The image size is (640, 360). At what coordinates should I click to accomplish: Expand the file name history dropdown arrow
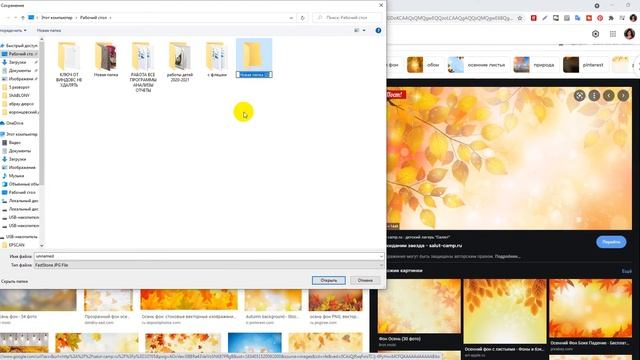(381, 256)
